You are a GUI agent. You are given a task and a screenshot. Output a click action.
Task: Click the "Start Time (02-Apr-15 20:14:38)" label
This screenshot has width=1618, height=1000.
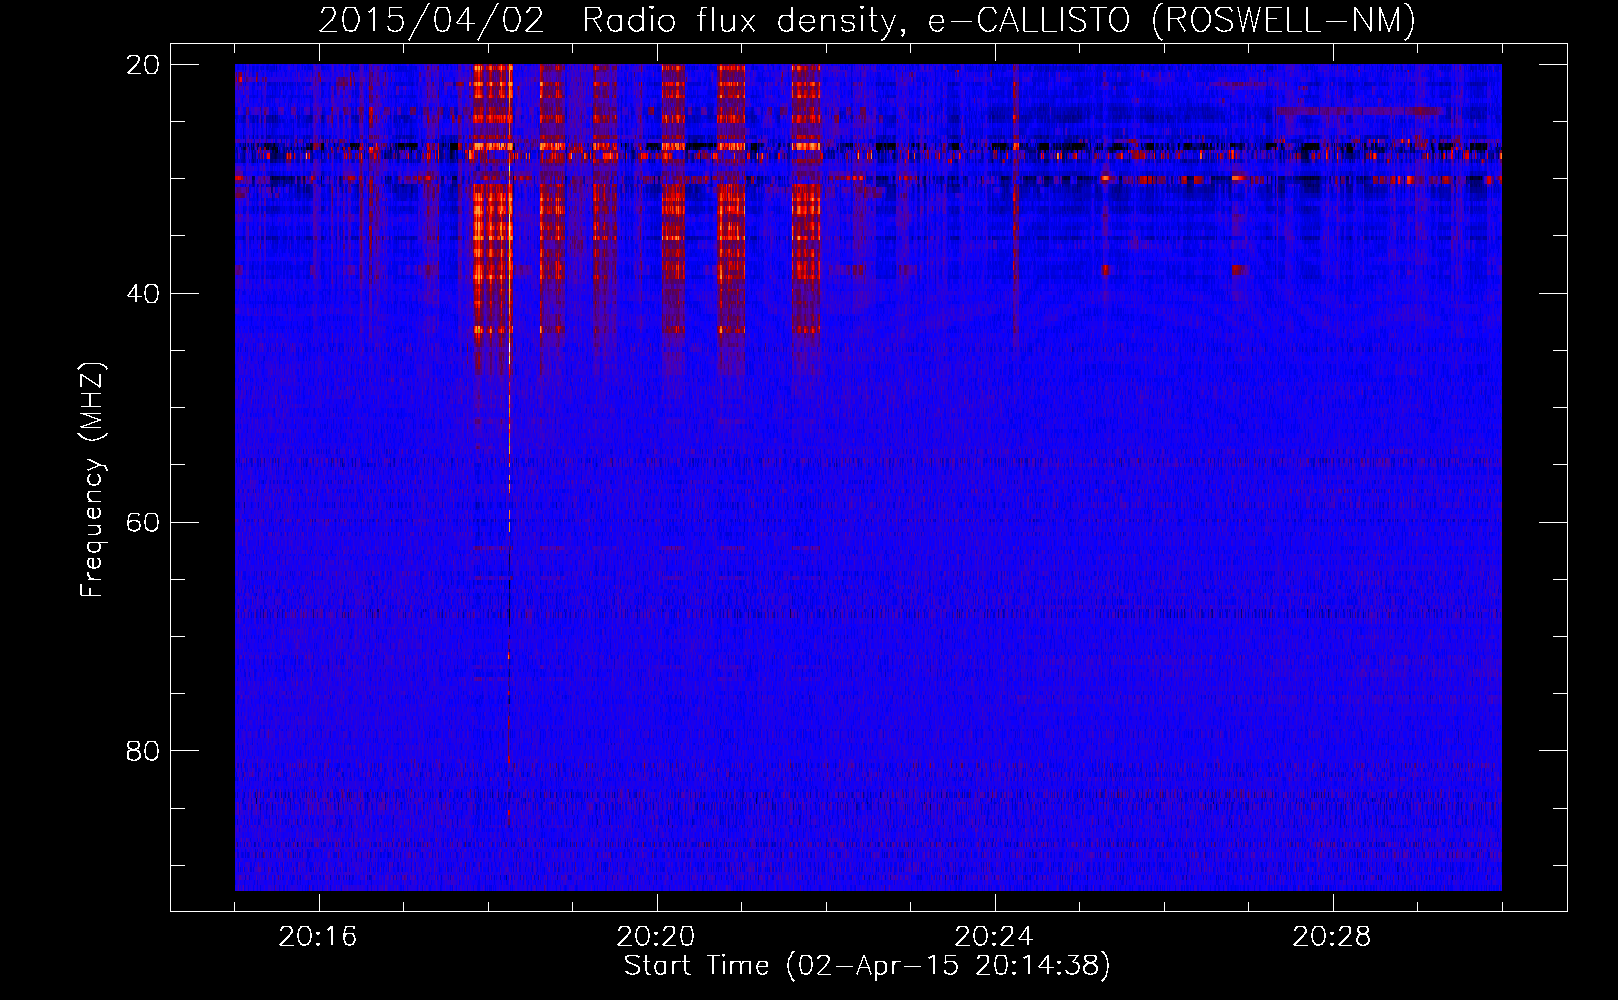tap(867, 966)
